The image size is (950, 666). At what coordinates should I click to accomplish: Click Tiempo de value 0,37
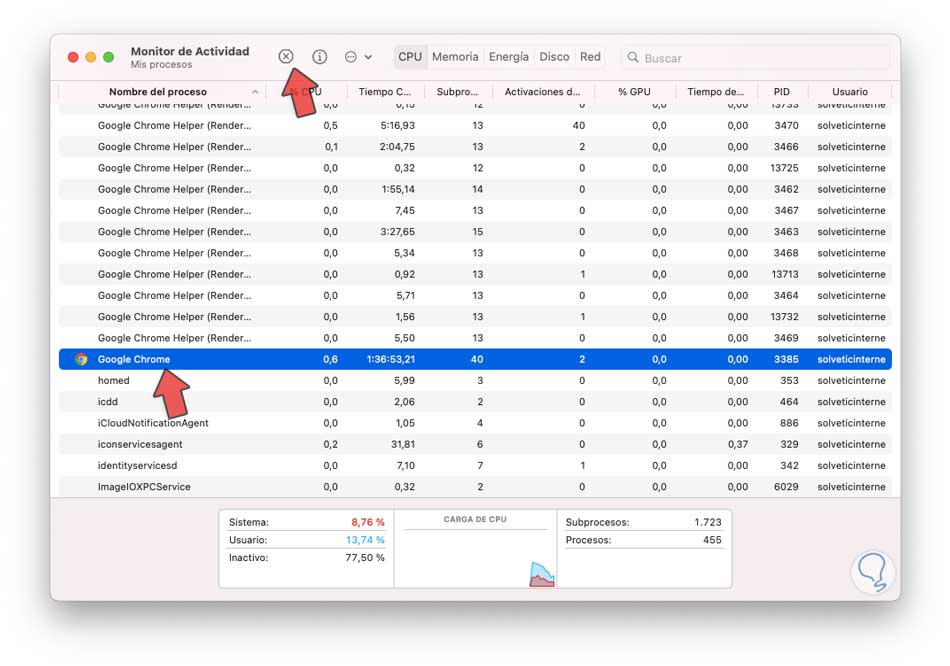(x=737, y=444)
